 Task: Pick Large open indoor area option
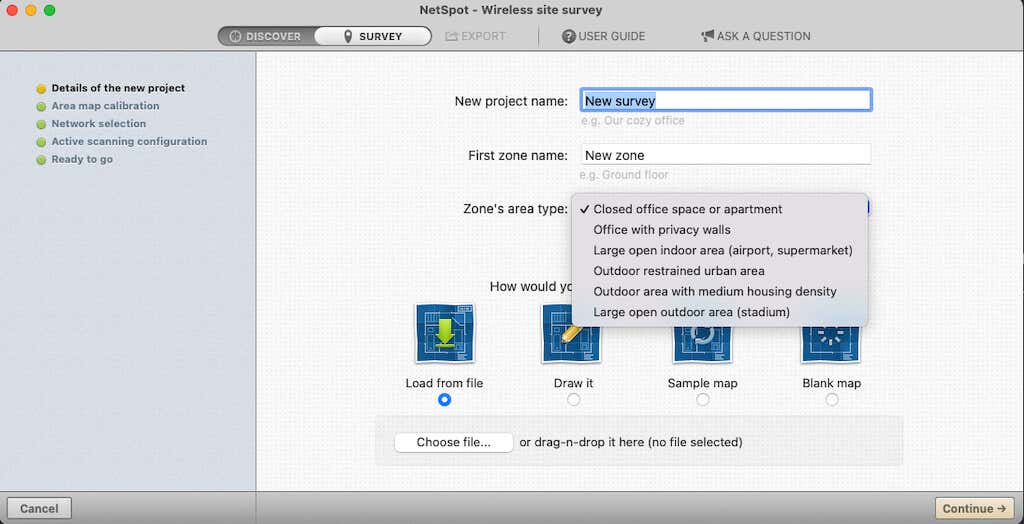720,251
